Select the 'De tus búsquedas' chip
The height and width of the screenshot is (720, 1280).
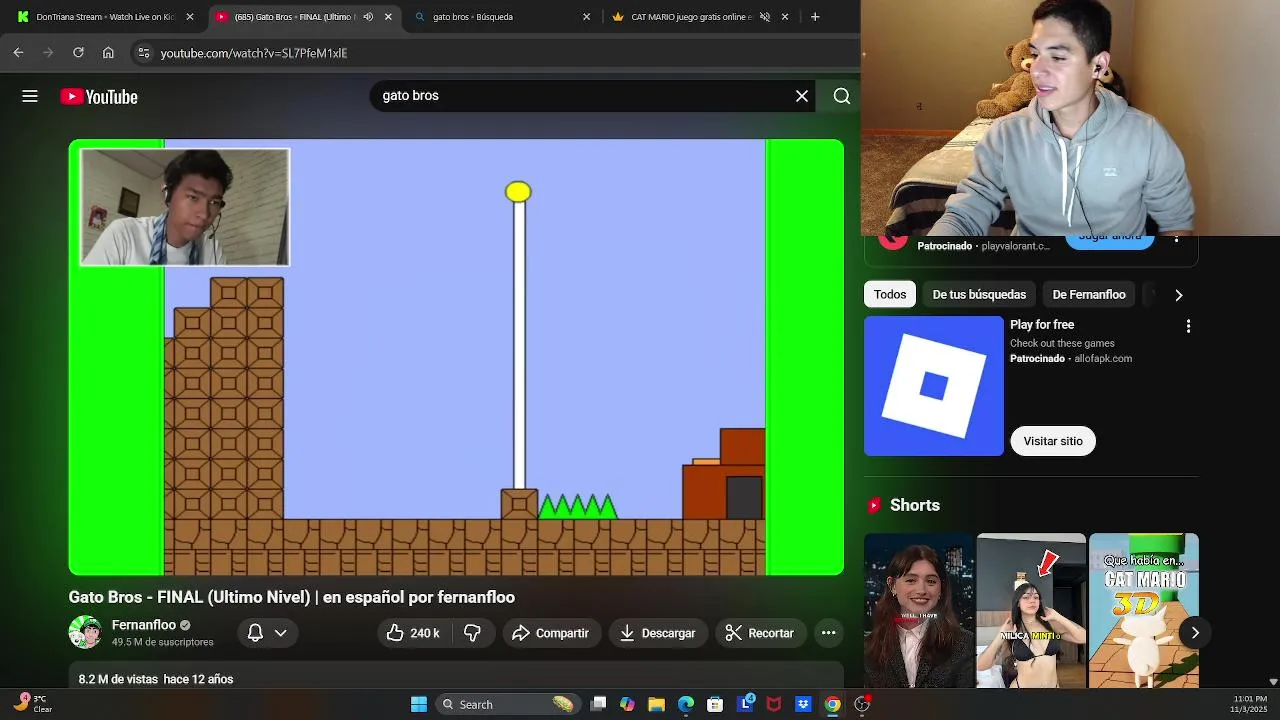[979, 295]
